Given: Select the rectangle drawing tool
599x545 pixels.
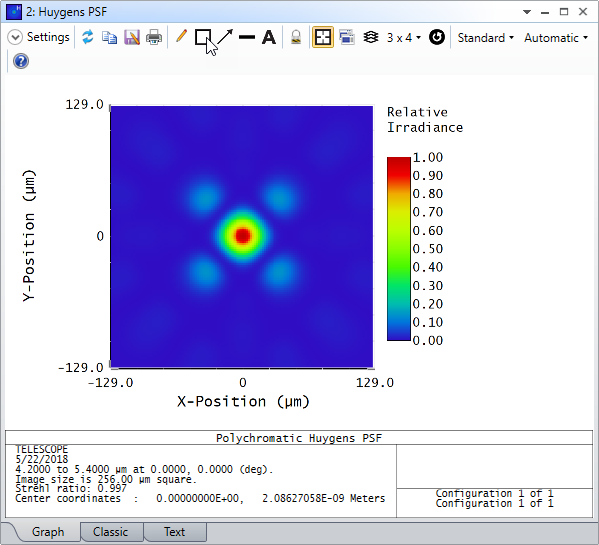Looking at the screenshot, I should tap(203, 37).
